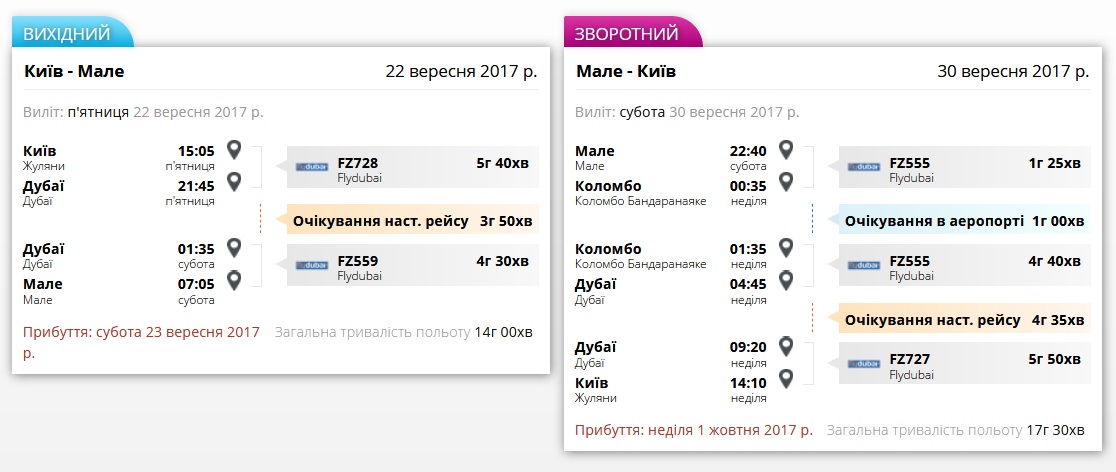
Task: Click the airport wait 1г 00хв banner
Action: click(964, 220)
